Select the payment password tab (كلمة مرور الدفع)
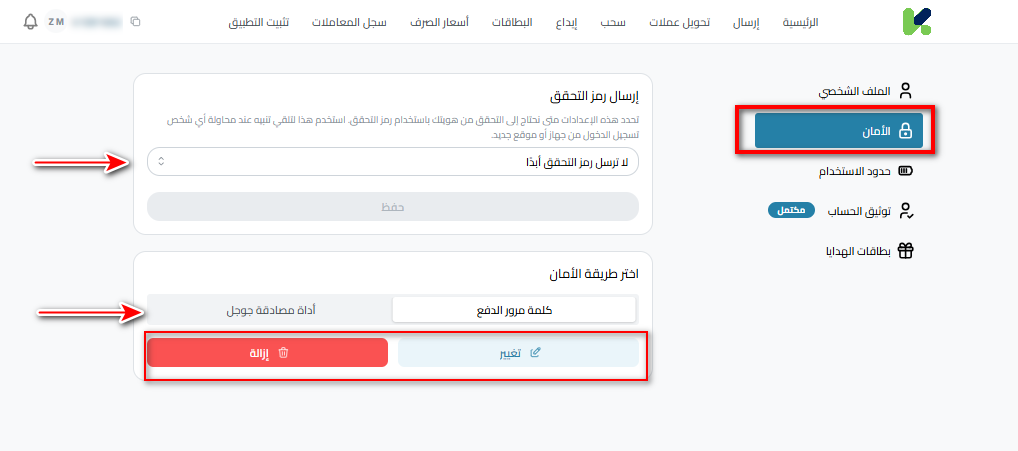This screenshot has height=451, width=1018. click(x=514, y=310)
